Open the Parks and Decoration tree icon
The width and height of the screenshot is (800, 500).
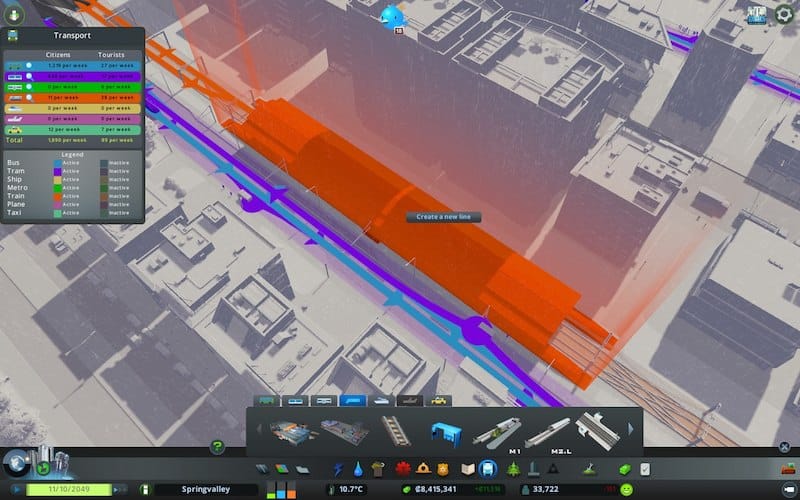click(514, 468)
